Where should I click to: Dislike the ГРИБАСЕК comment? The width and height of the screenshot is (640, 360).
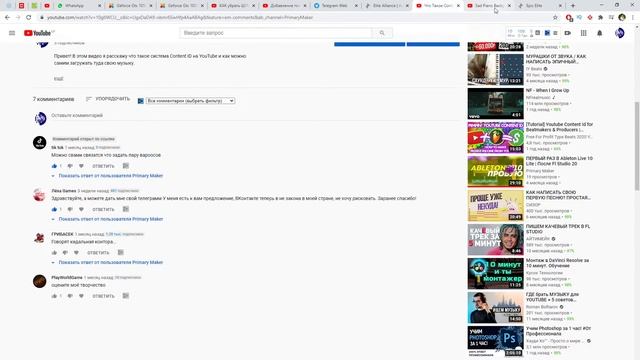[x=65, y=253]
